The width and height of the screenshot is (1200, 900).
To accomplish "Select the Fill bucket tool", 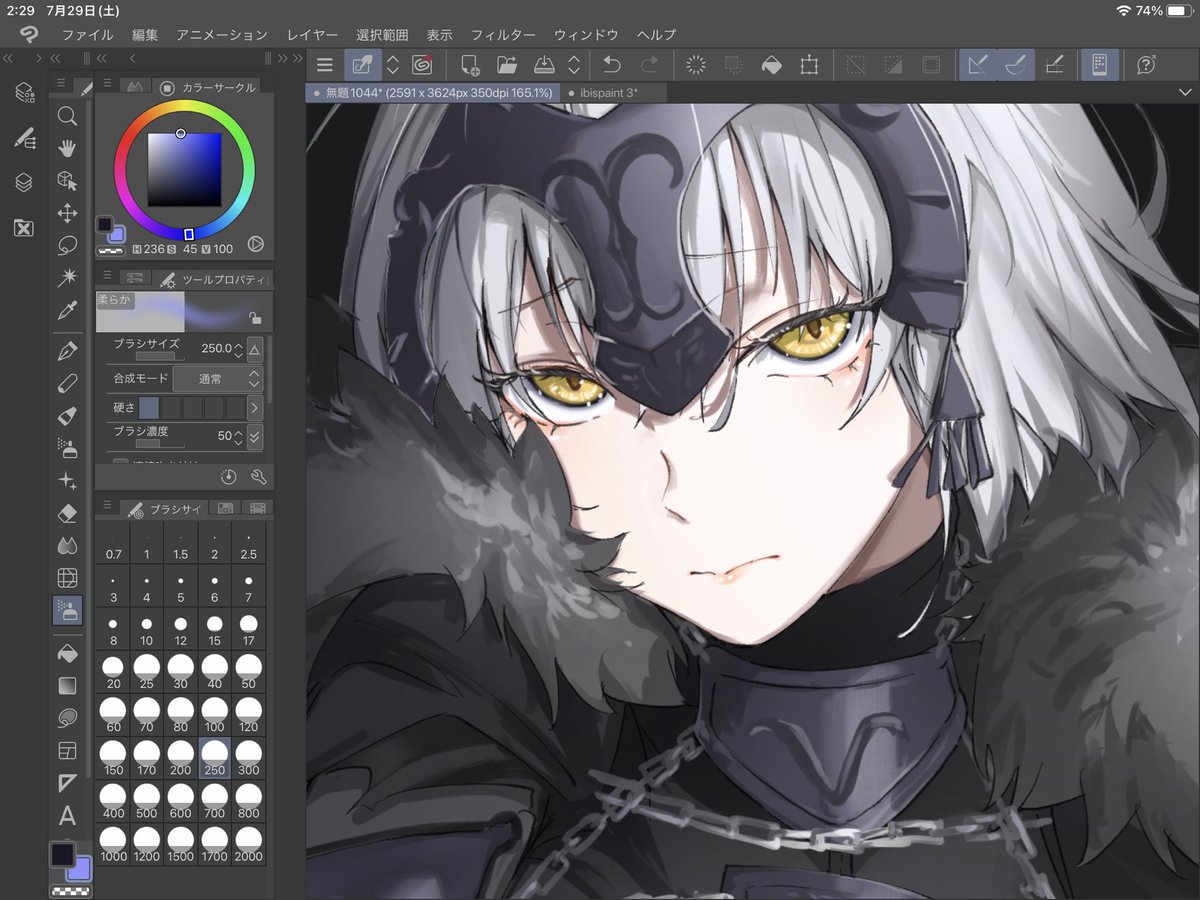I will tap(67, 653).
